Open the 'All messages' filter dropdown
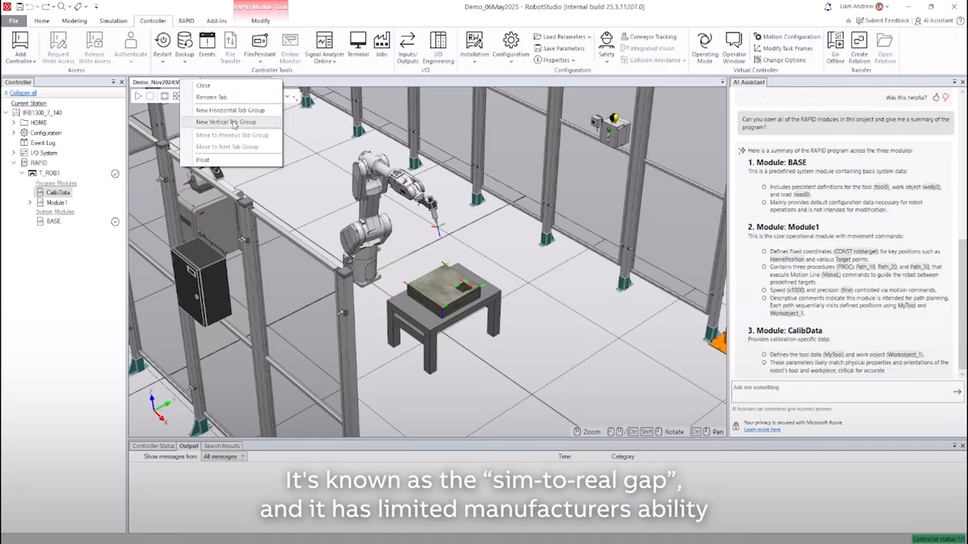Image resolution: width=968 pixels, height=544 pixels. pos(221,456)
